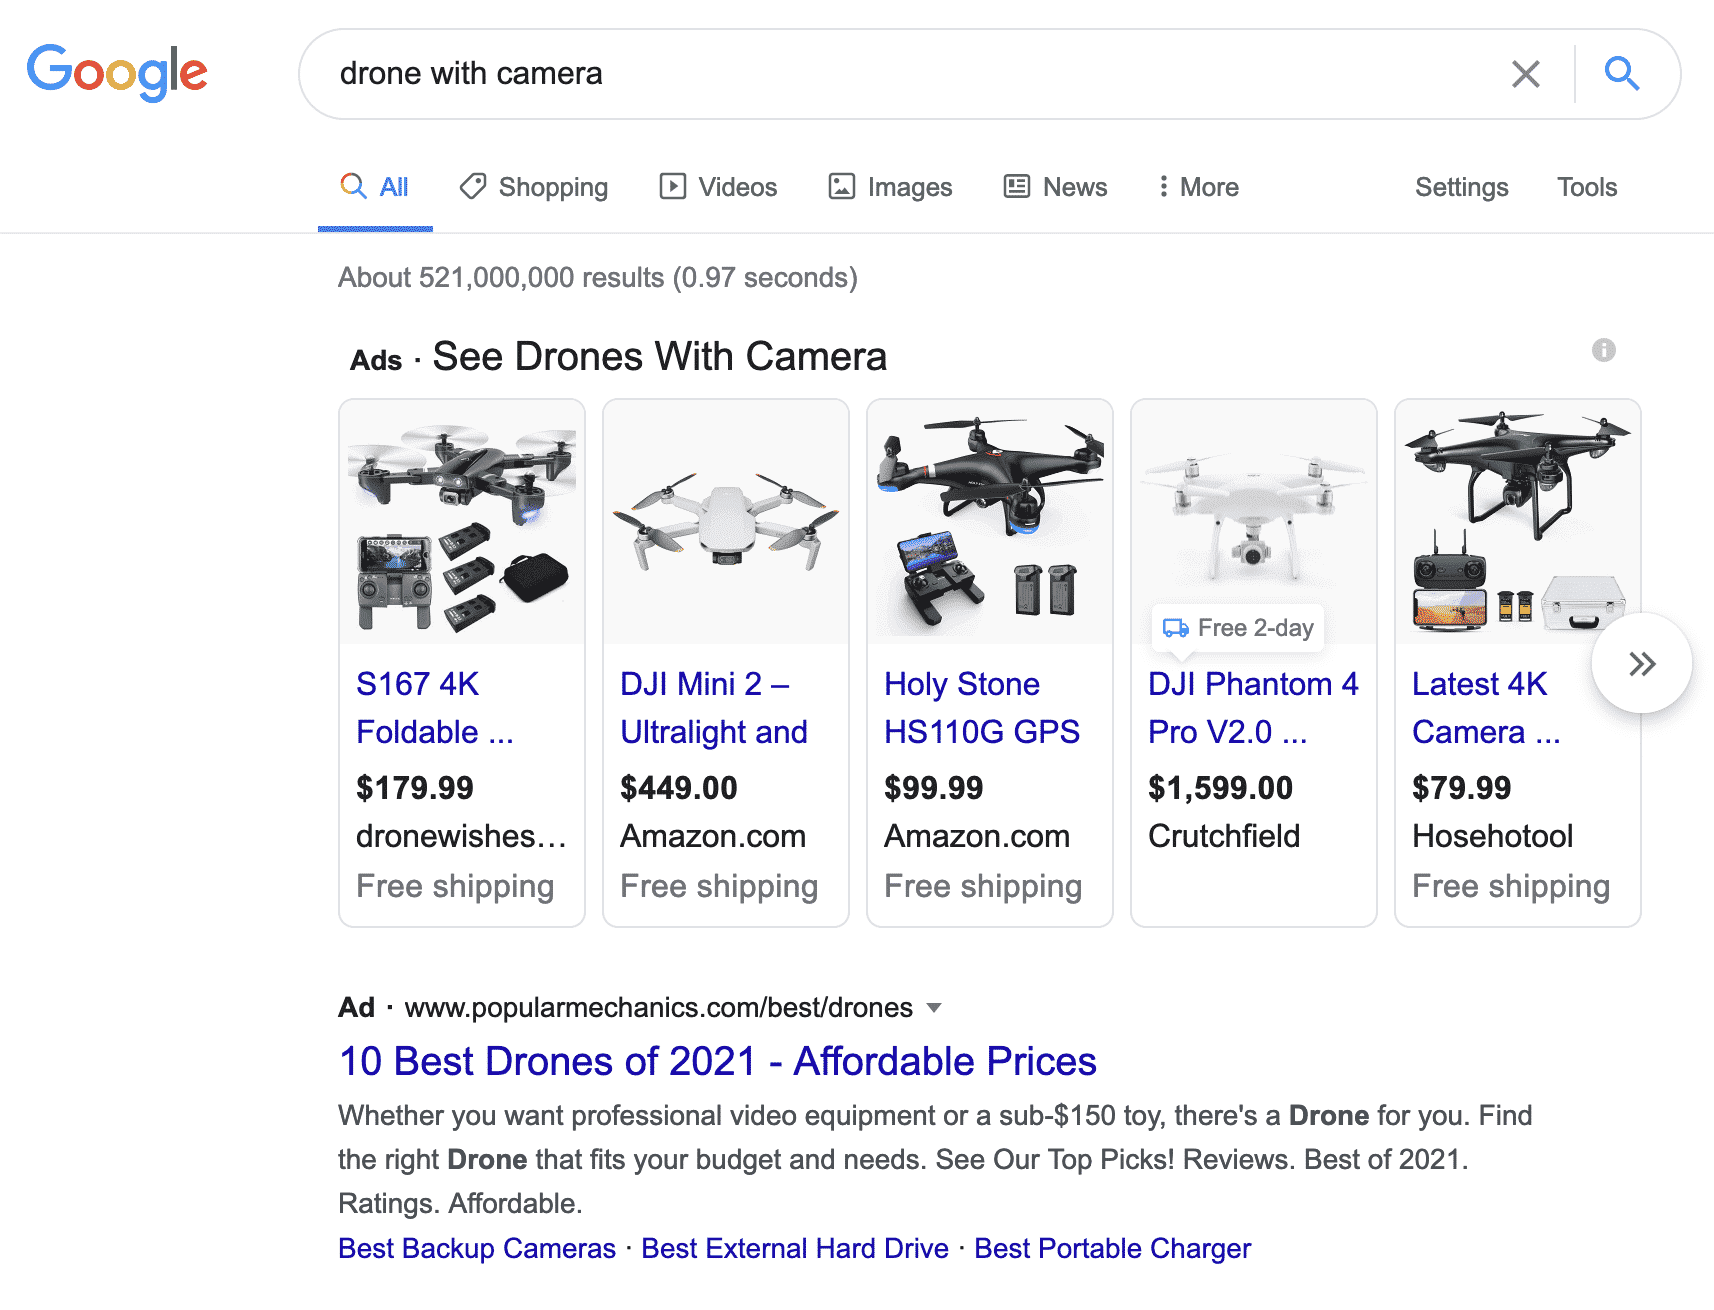The width and height of the screenshot is (1714, 1310).
Task: Open Best Backup Cameras sitelink
Action: point(477,1248)
